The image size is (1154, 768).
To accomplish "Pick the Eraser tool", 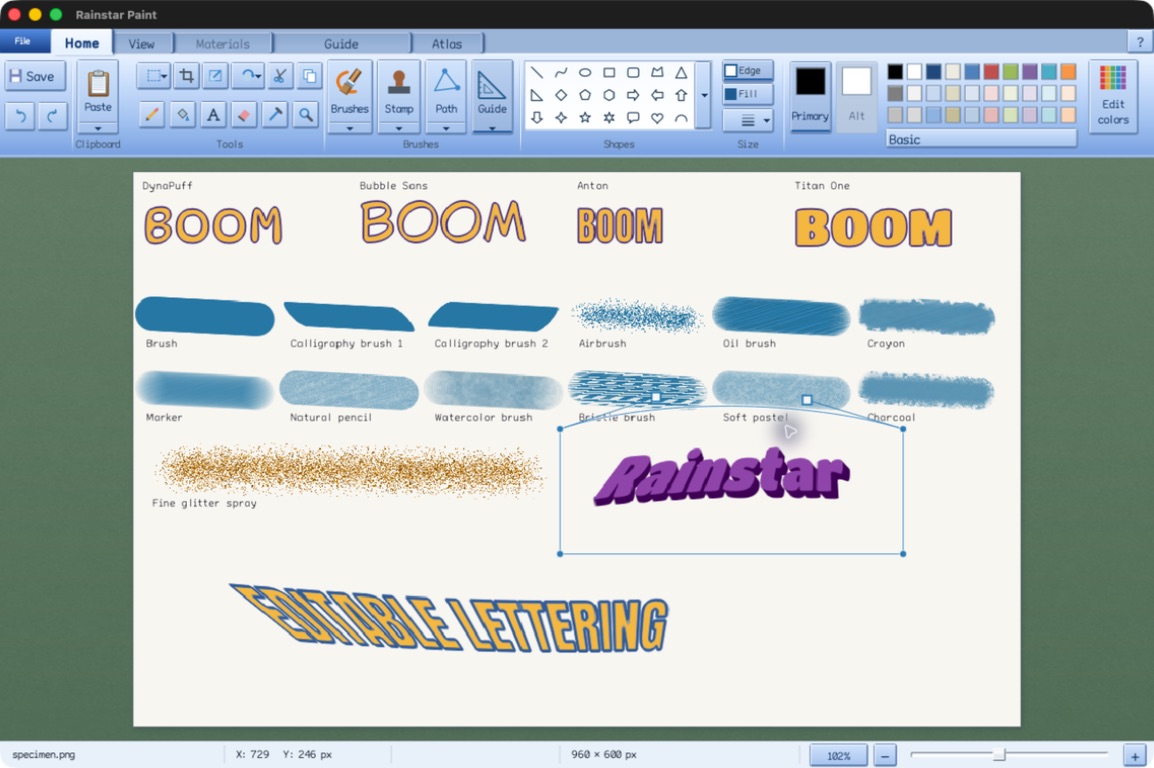I will click(244, 115).
